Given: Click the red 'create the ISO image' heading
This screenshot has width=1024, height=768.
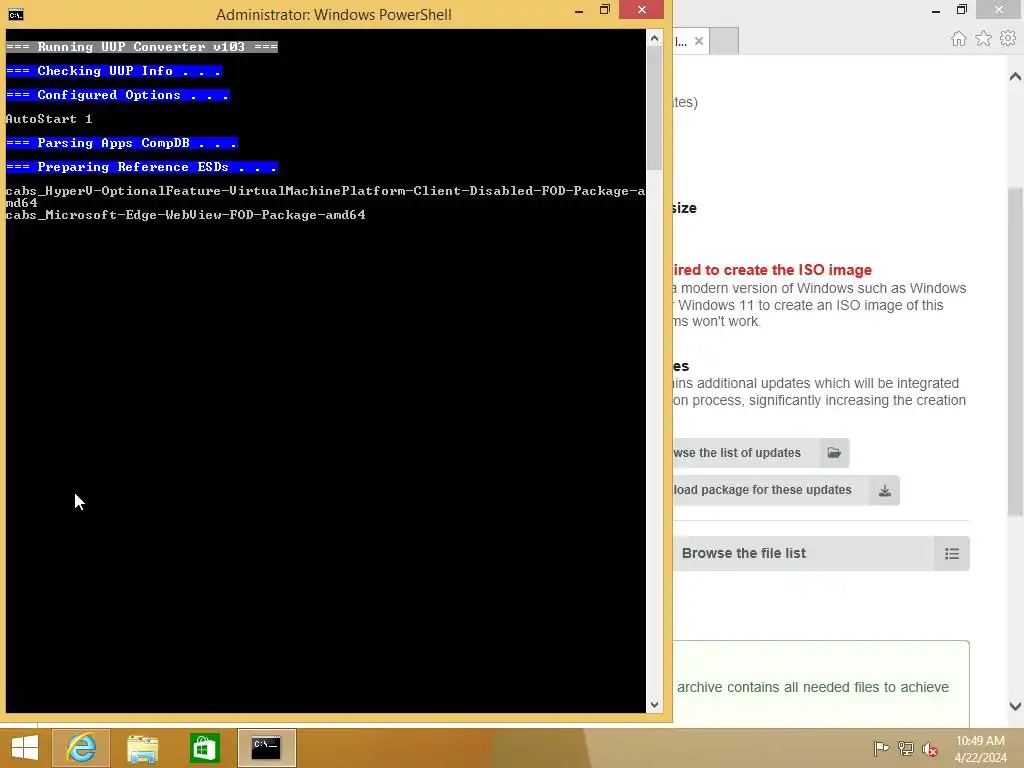Looking at the screenshot, I should (x=772, y=270).
